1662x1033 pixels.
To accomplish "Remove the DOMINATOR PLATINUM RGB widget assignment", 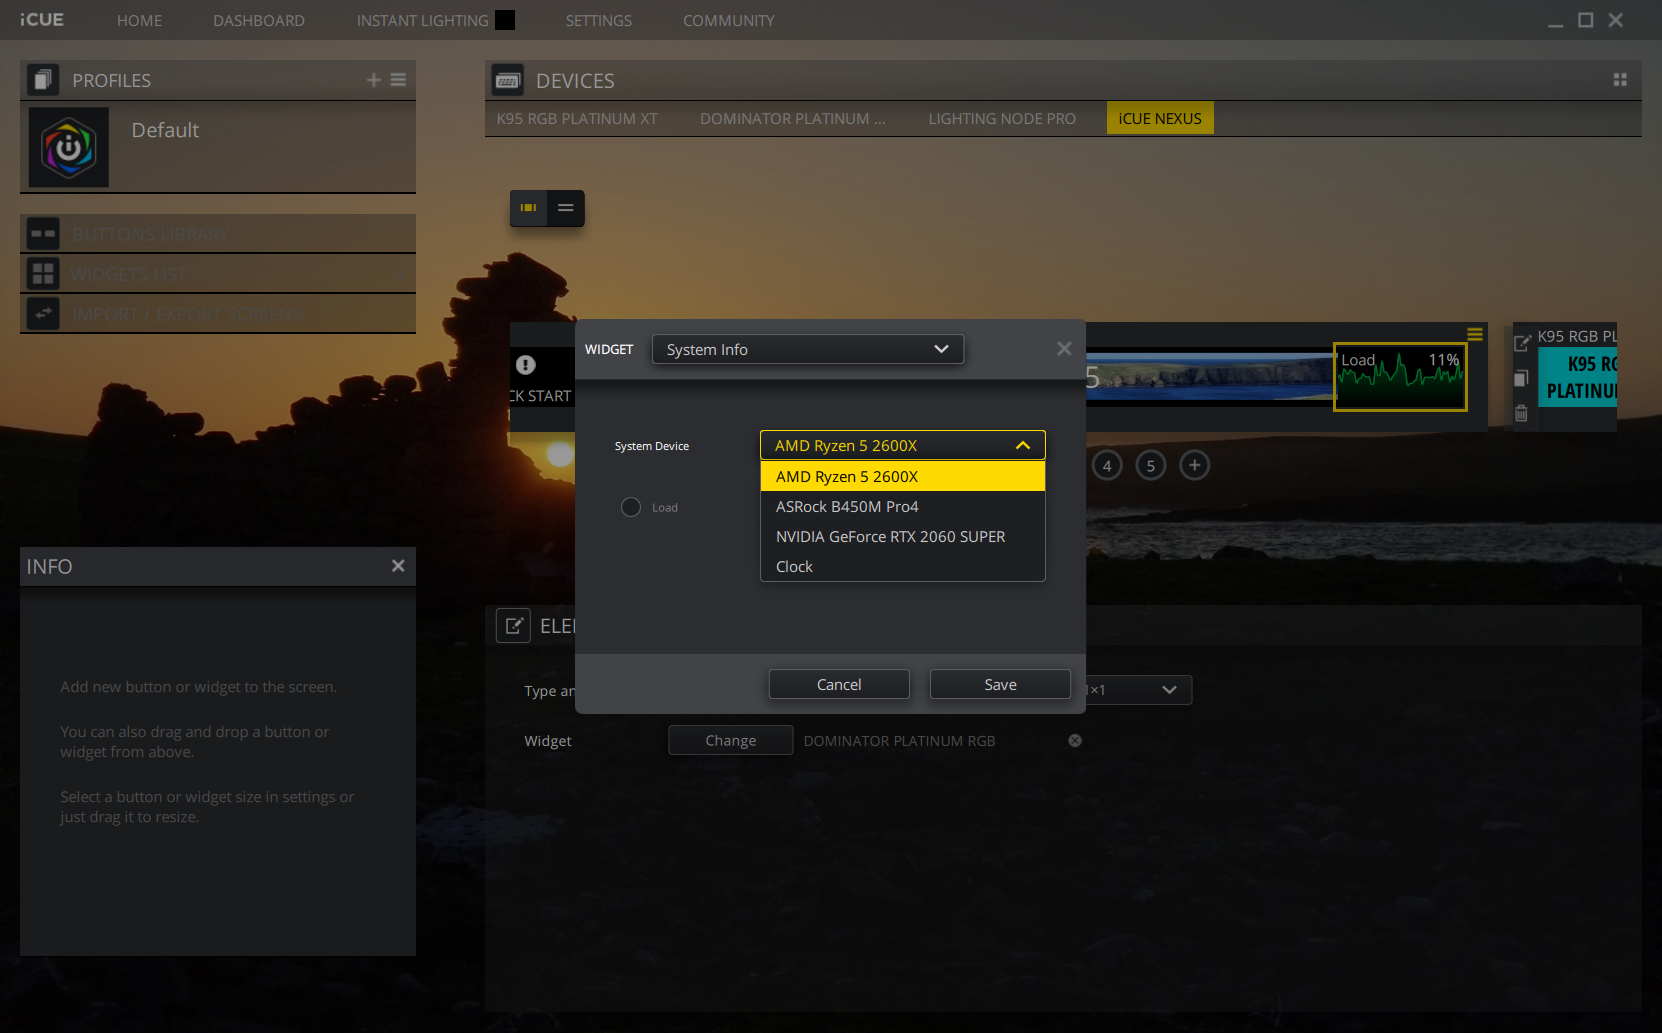I will pos(1075,740).
